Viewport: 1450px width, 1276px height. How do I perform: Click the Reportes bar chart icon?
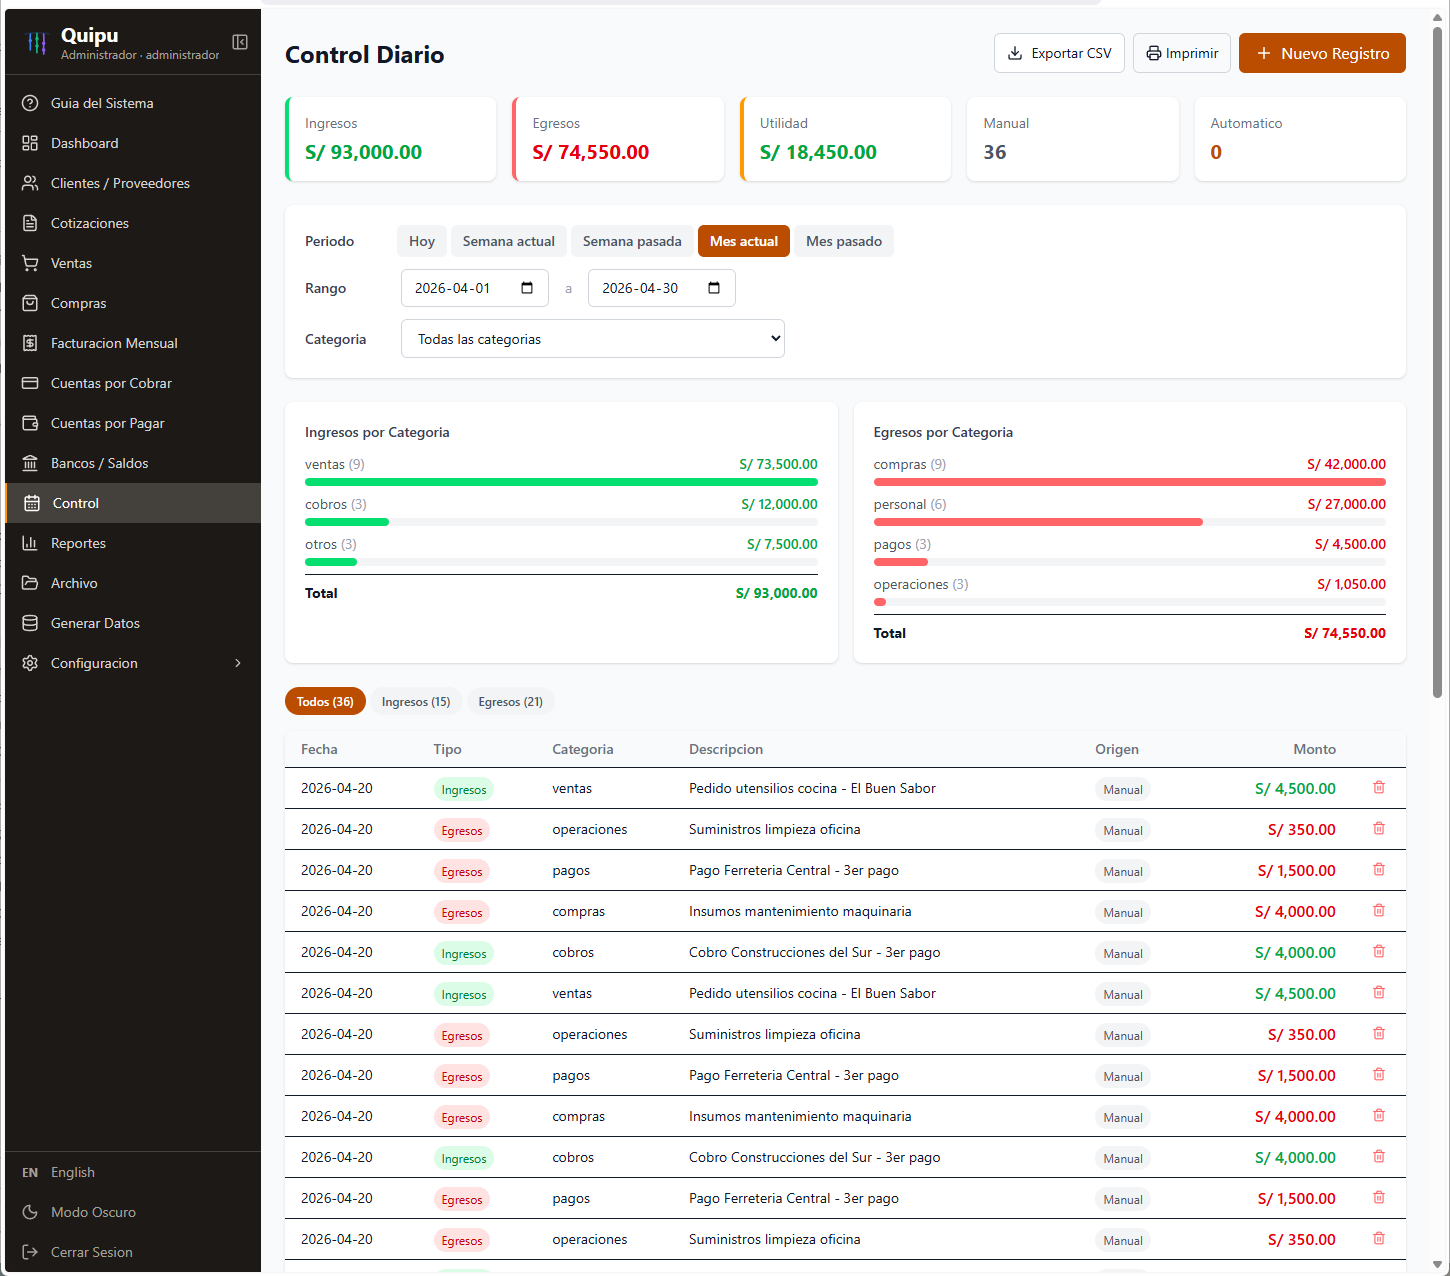[x=30, y=543]
